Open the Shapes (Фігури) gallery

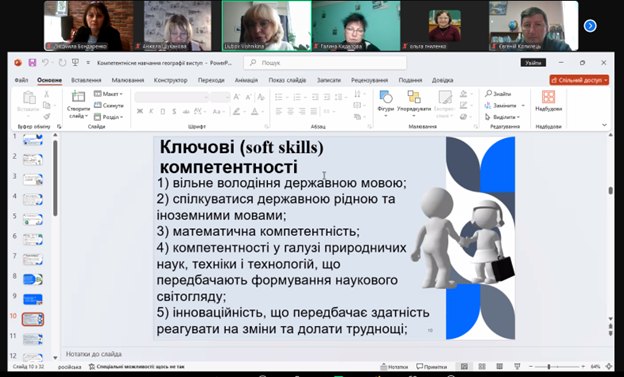click(386, 103)
